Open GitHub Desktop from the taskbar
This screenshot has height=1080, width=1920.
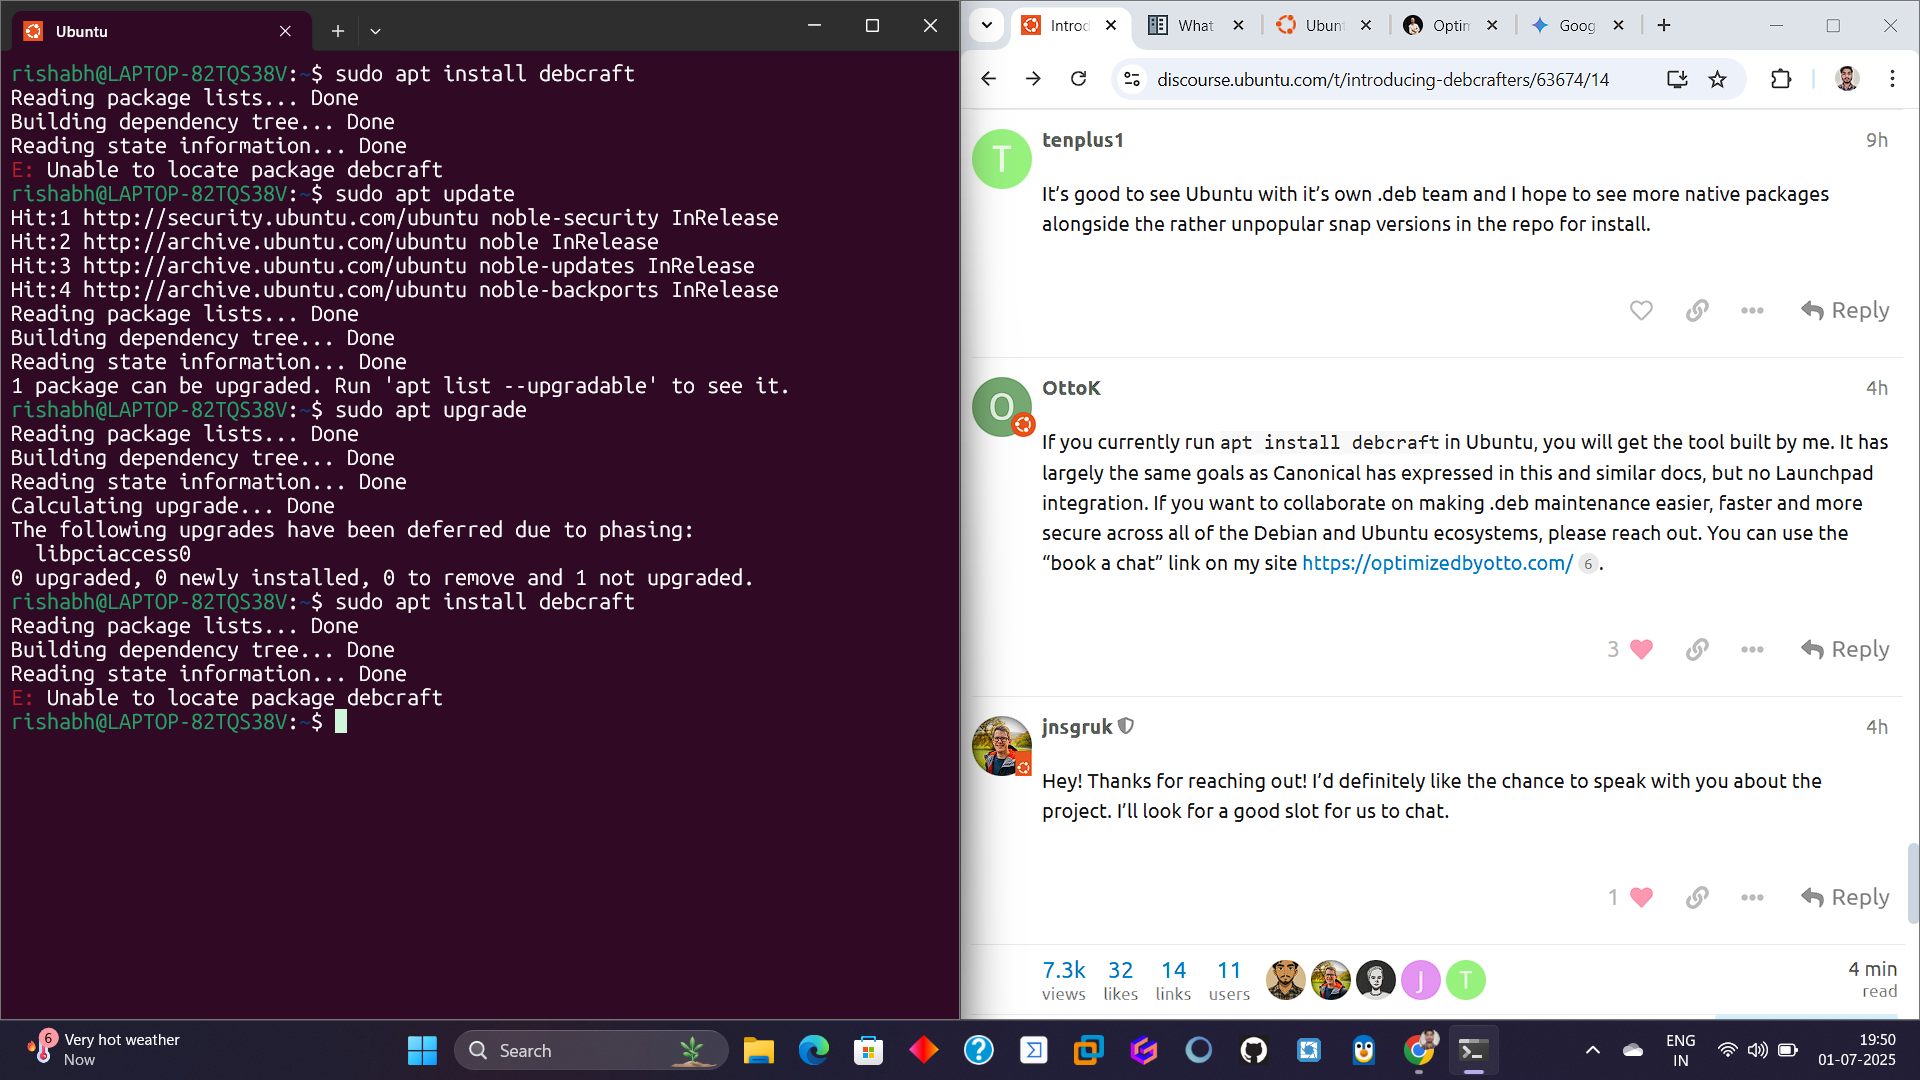tap(1254, 1050)
